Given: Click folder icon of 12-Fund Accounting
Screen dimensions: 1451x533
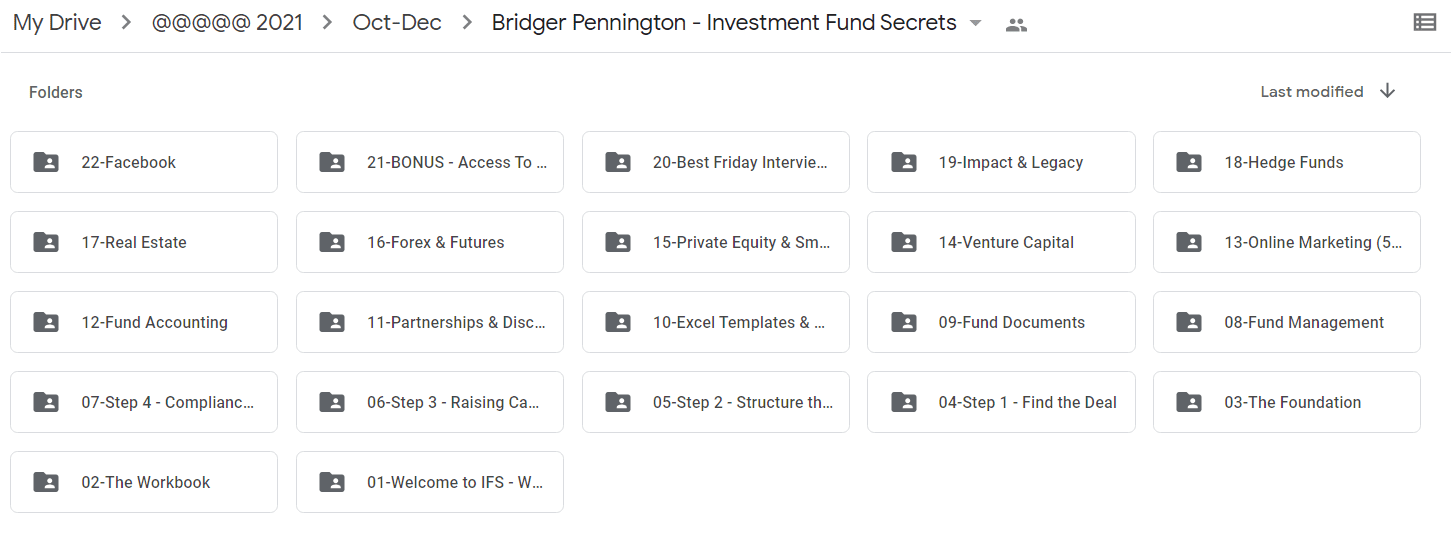Looking at the screenshot, I should point(46,322).
